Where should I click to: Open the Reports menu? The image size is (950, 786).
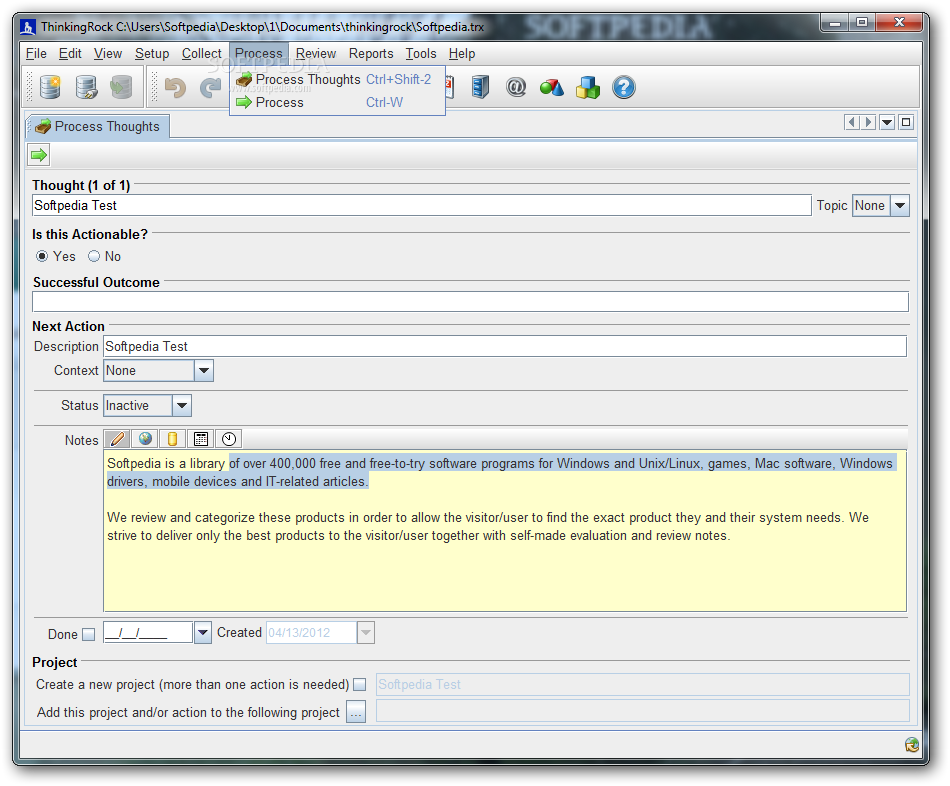click(371, 53)
